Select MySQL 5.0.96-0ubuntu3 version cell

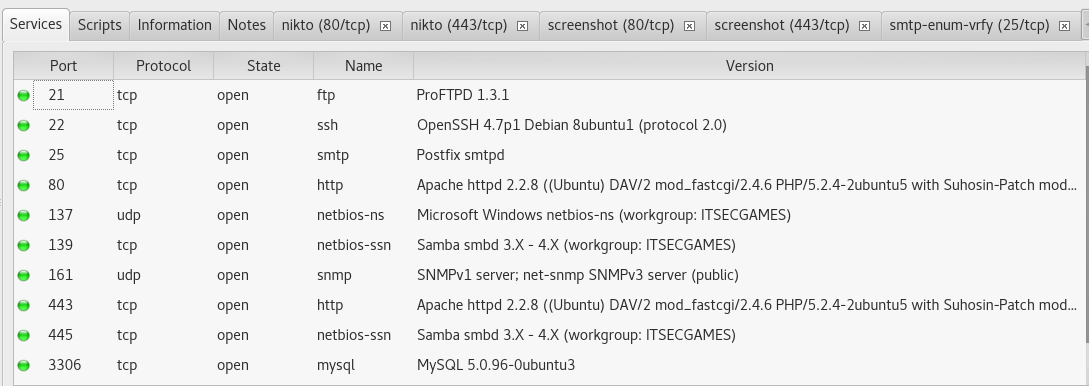(749, 364)
